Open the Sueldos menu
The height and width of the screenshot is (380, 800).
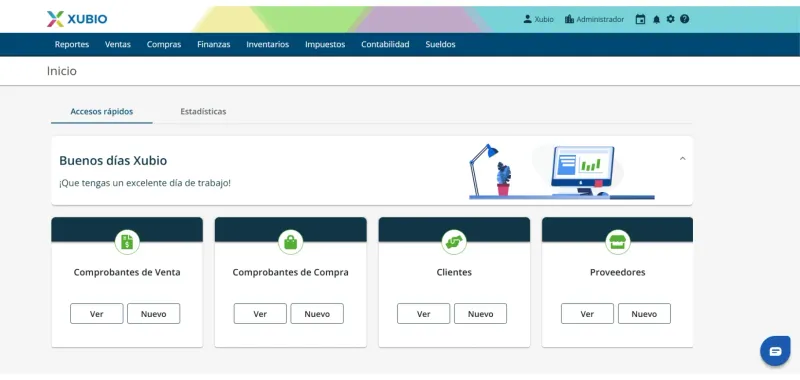pyautogui.click(x=440, y=44)
